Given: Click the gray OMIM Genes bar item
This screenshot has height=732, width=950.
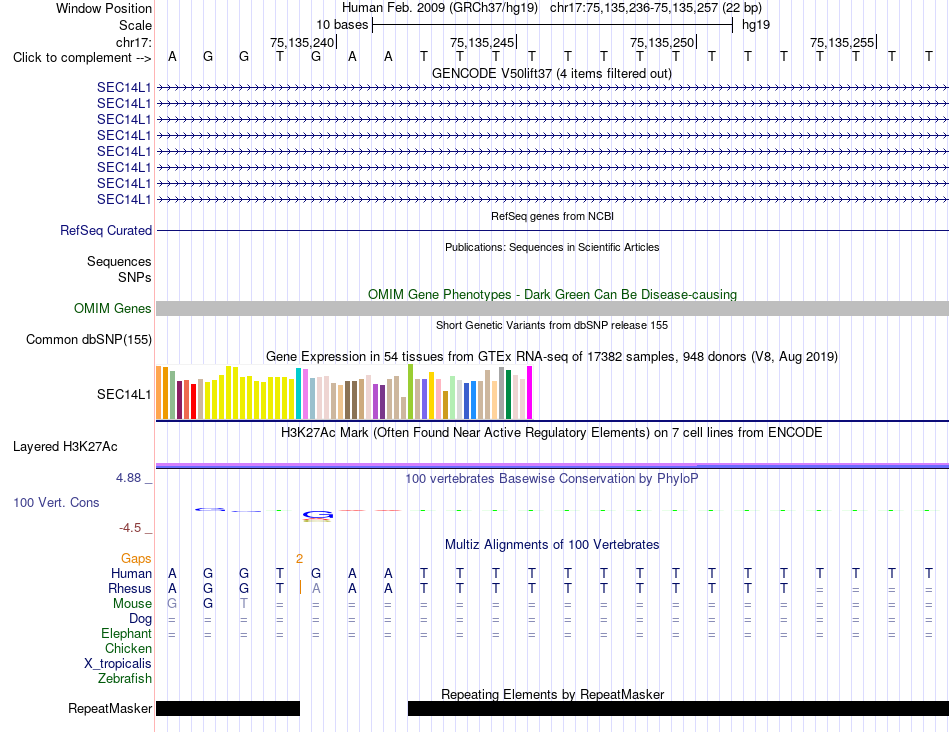Looking at the screenshot, I should click(x=552, y=308).
